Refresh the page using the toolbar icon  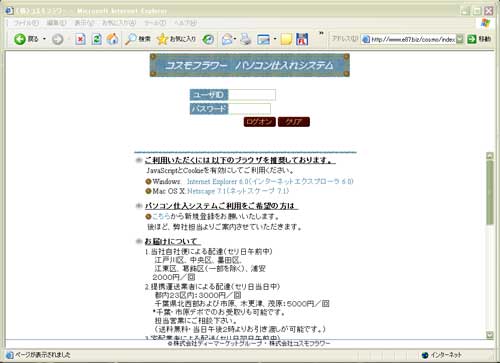97,39
